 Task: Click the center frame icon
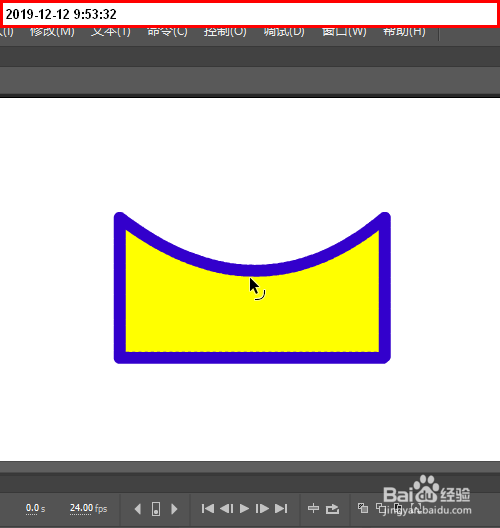coord(313,508)
